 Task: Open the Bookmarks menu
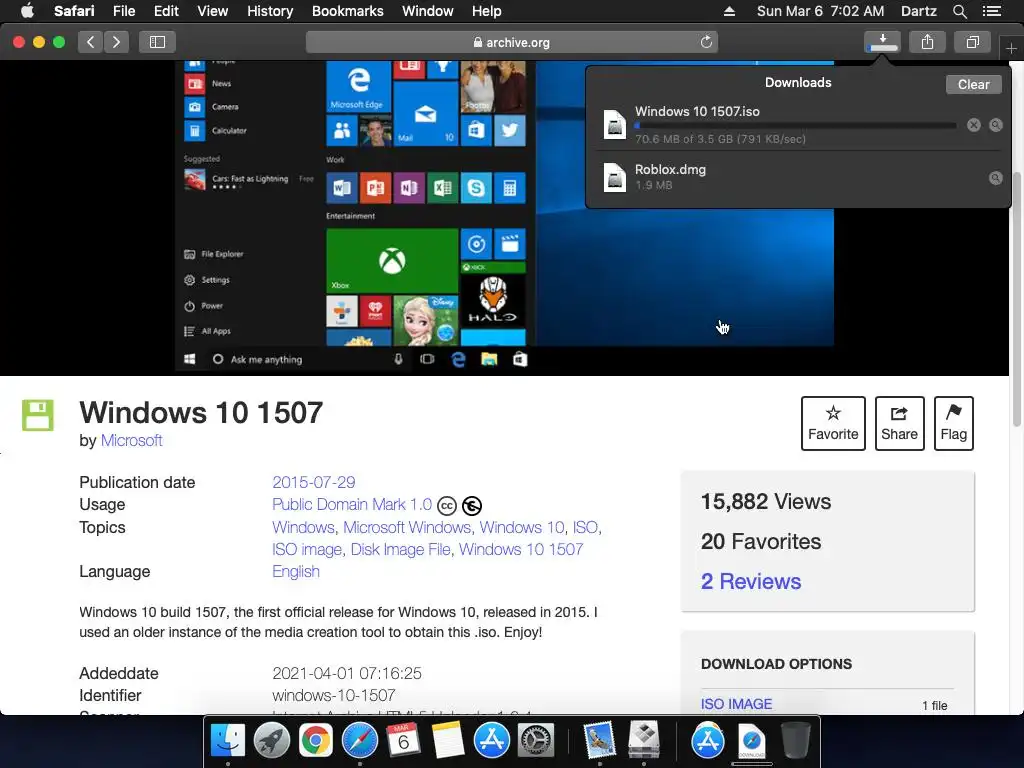coord(347,11)
